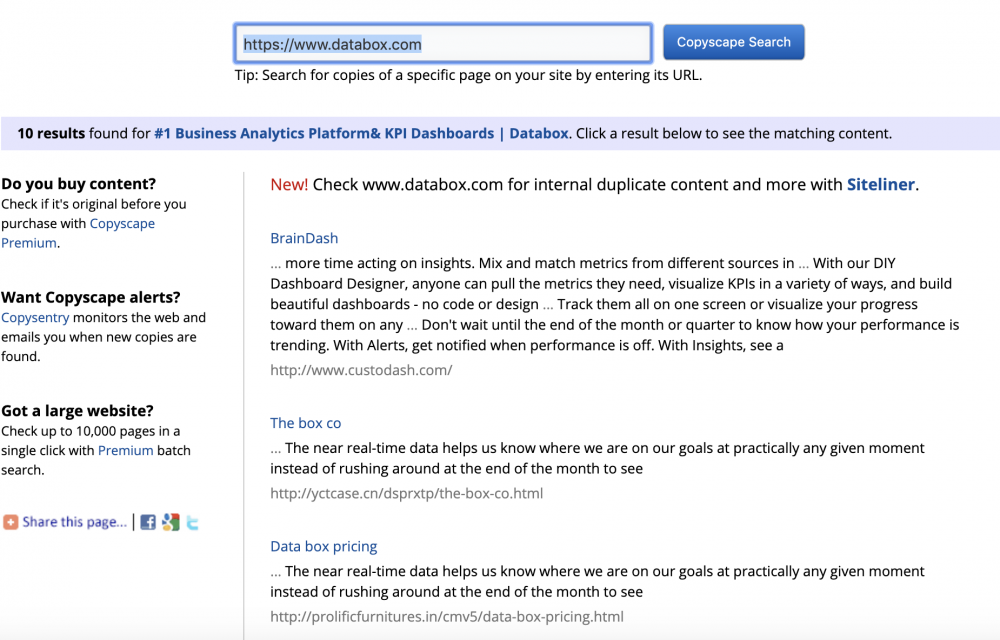Open 'Data box pricing' result title

(323, 547)
